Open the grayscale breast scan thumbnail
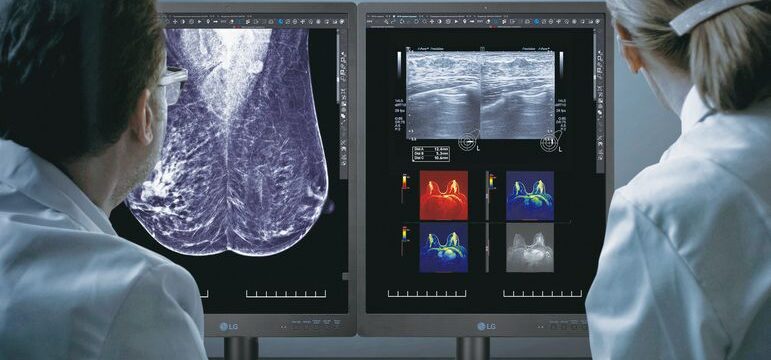 click(530, 247)
